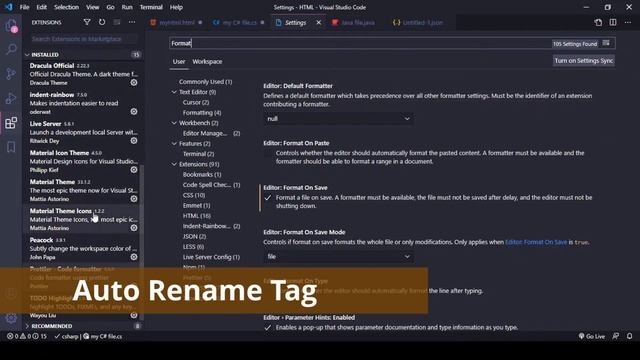The height and width of the screenshot is (360, 640).
Task: Collapse the Features settings group
Action: (x=174, y=144)
